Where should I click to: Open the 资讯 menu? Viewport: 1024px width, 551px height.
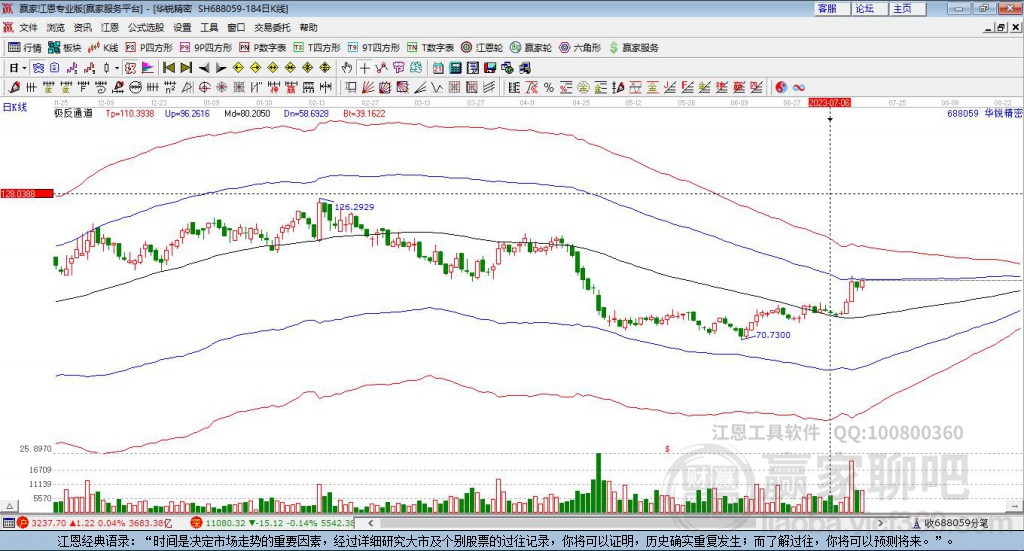(82, 27)
